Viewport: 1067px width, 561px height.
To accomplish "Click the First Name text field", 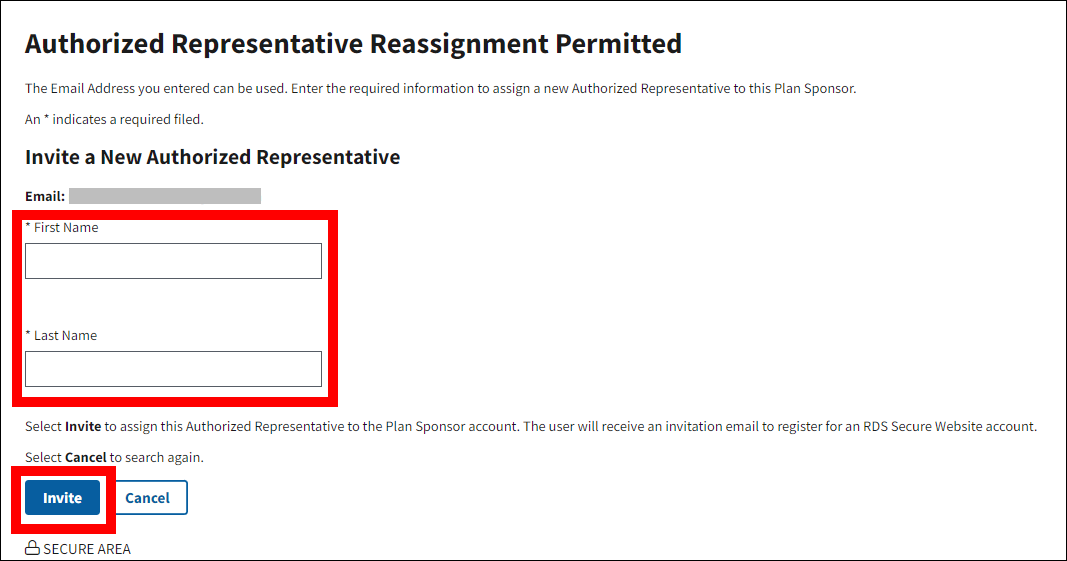I will (x=173, y=261).
